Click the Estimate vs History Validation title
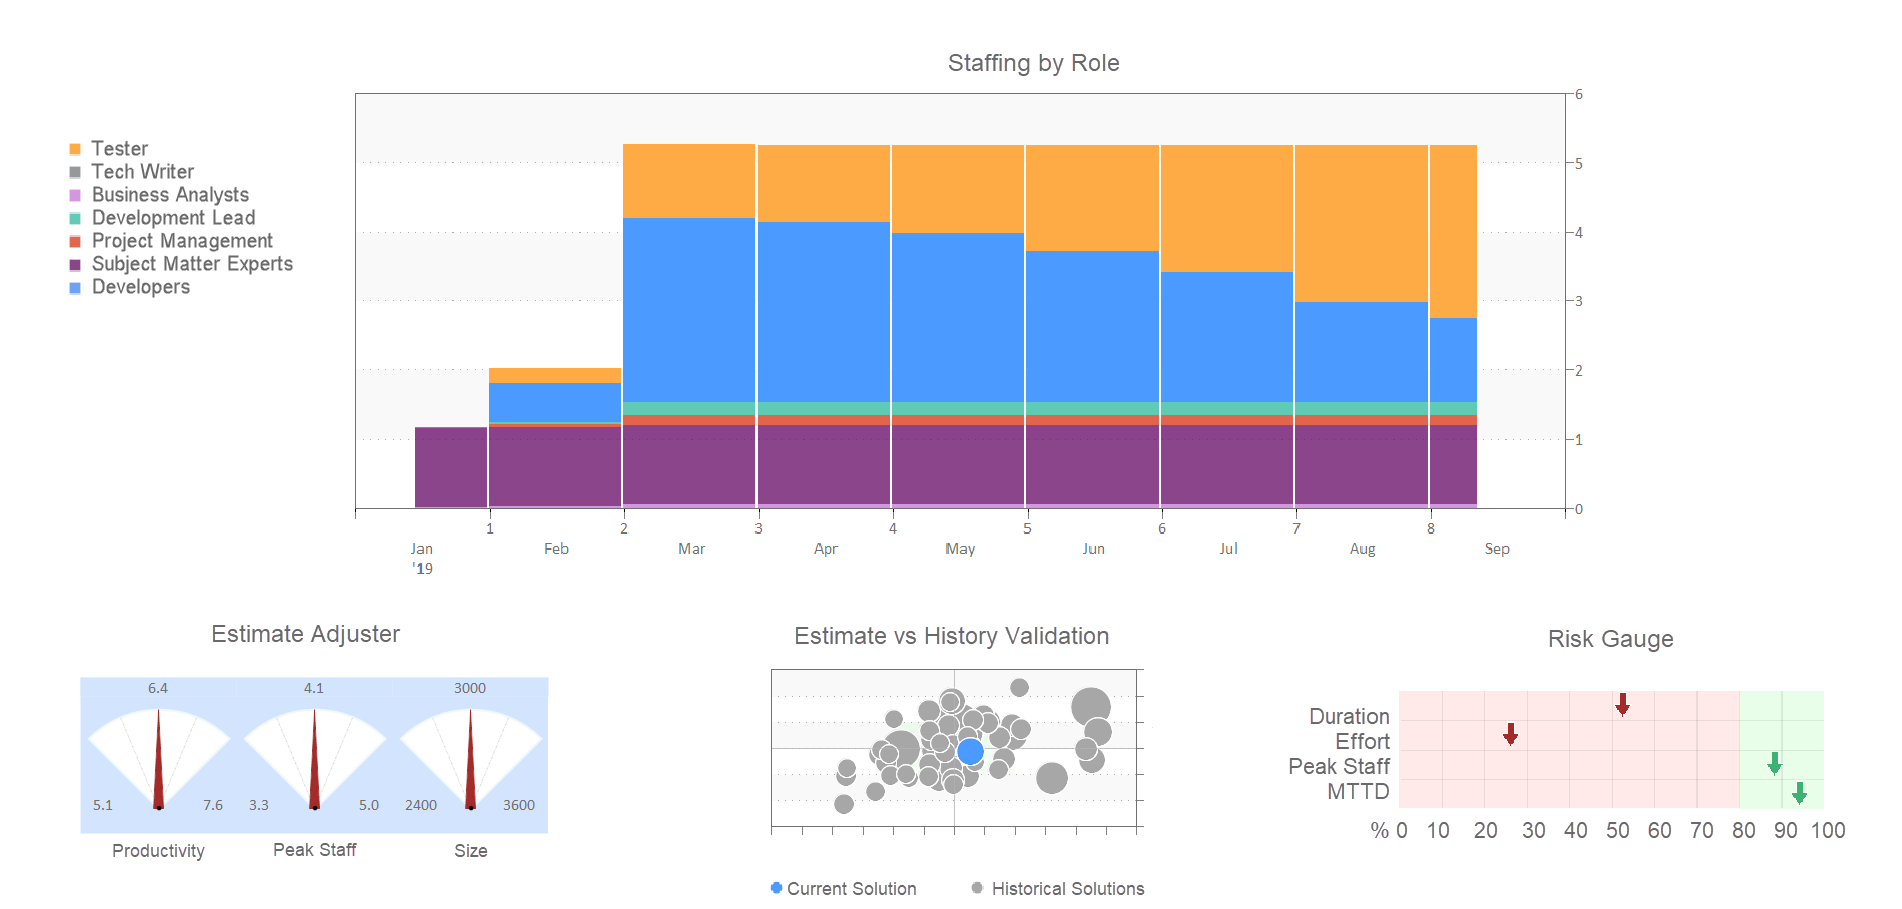This screenshot has width=1902, height=909. [x=951, y=636]
